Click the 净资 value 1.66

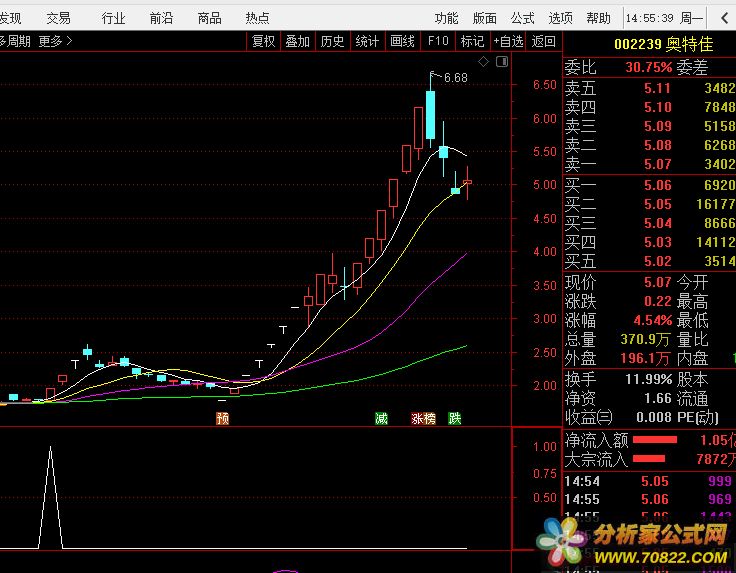[658, 398]
